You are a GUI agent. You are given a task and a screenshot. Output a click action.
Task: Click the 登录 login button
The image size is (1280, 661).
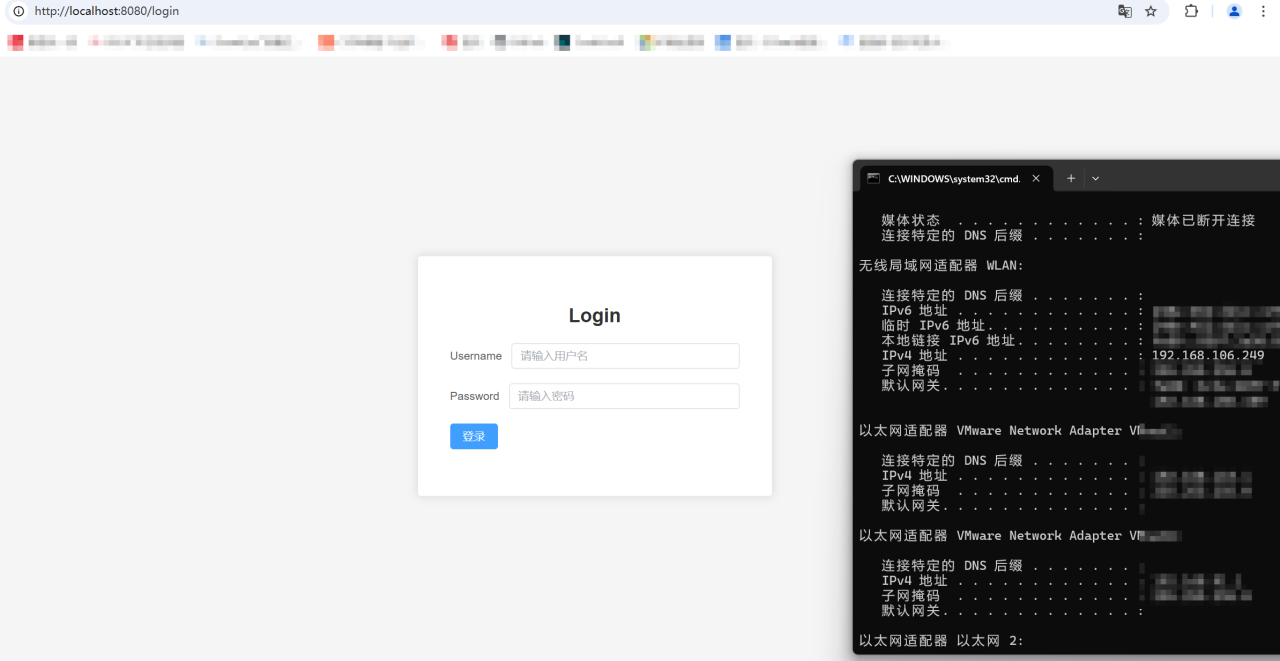pyautogui.click(x=474, y=436)
